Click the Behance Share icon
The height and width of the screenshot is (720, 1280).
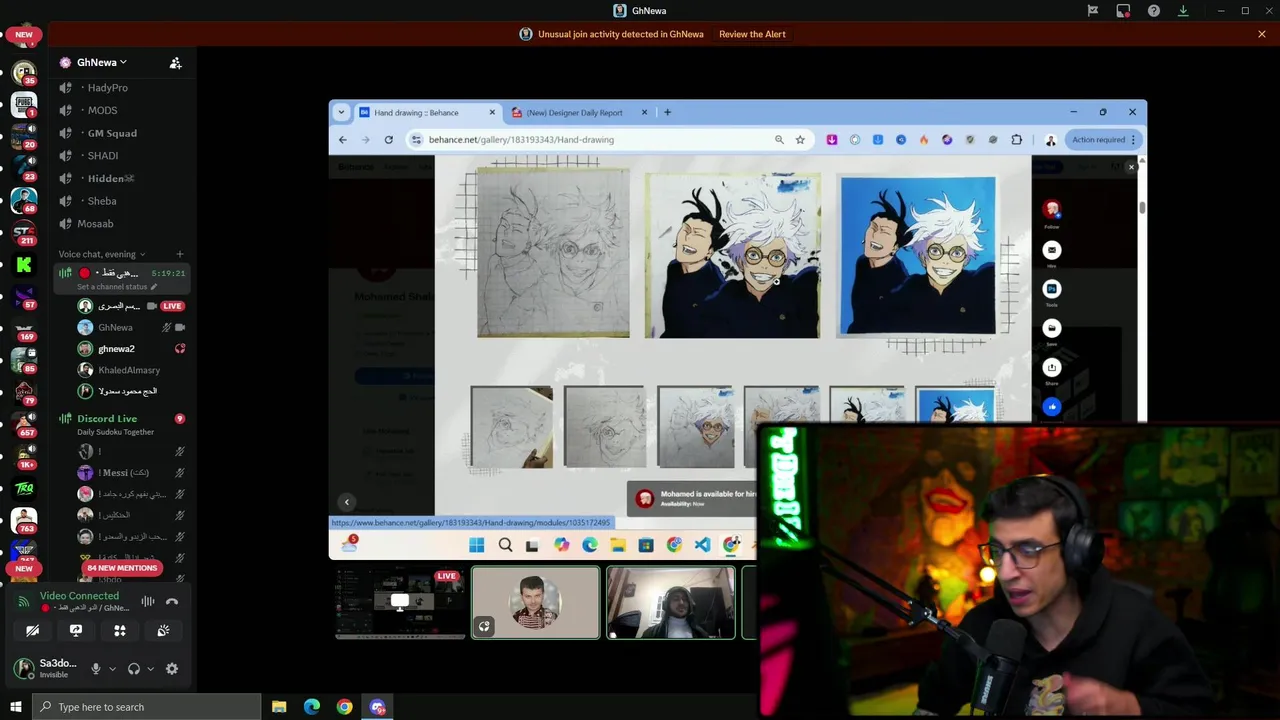[x=1051, y=367]
